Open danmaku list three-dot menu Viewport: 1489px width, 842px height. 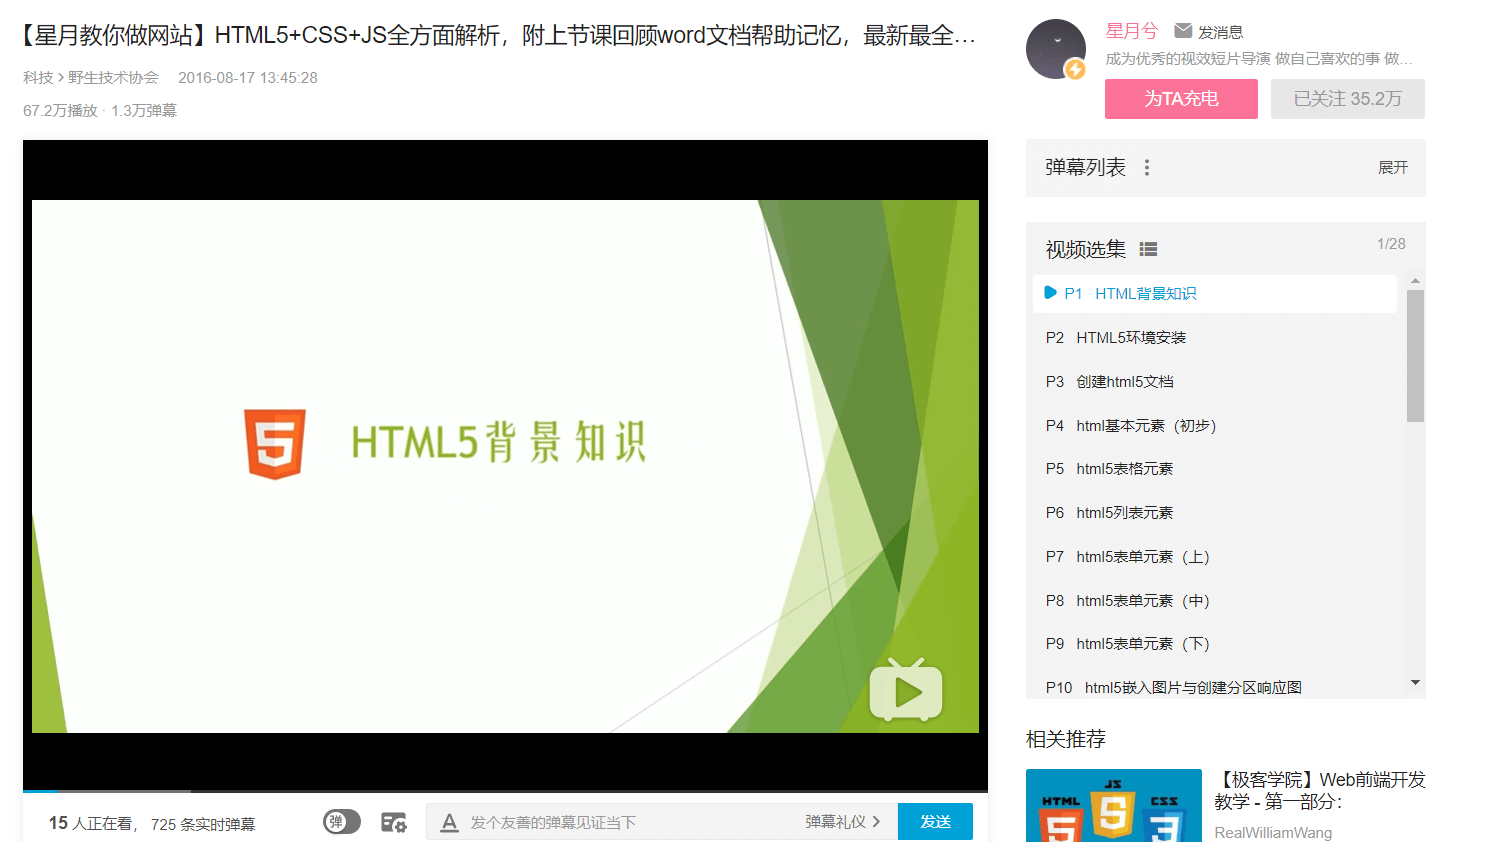click(x=1147, y=168)
